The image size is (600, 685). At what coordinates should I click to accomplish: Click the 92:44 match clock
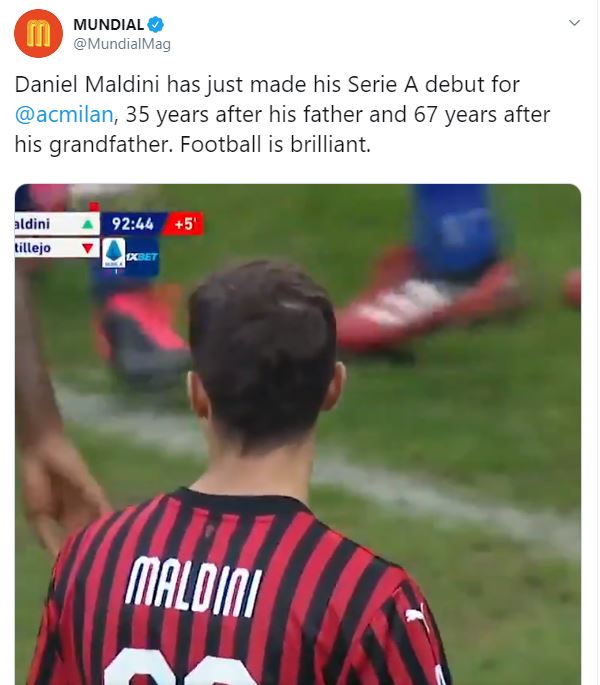click(x=132, y=224)
